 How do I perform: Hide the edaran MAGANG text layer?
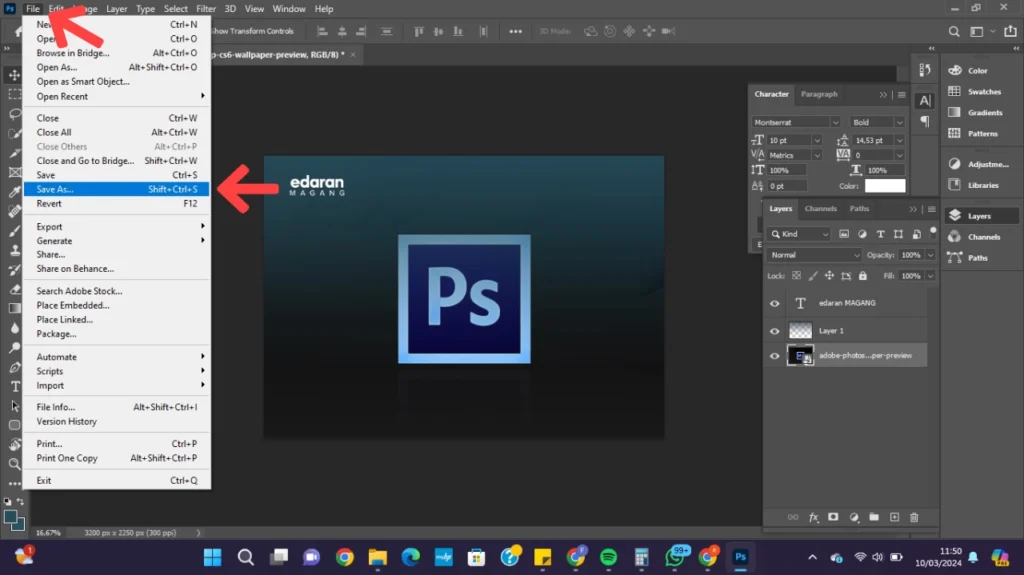[775, 303]
